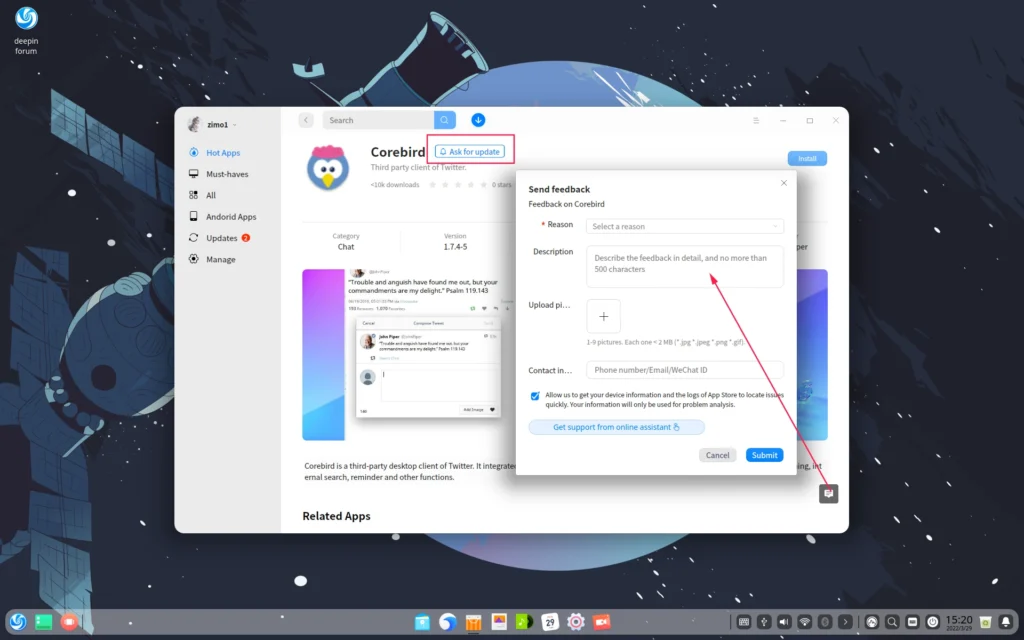Open the Select a reason dropdown
The image size is (1024, 640).
684,226
